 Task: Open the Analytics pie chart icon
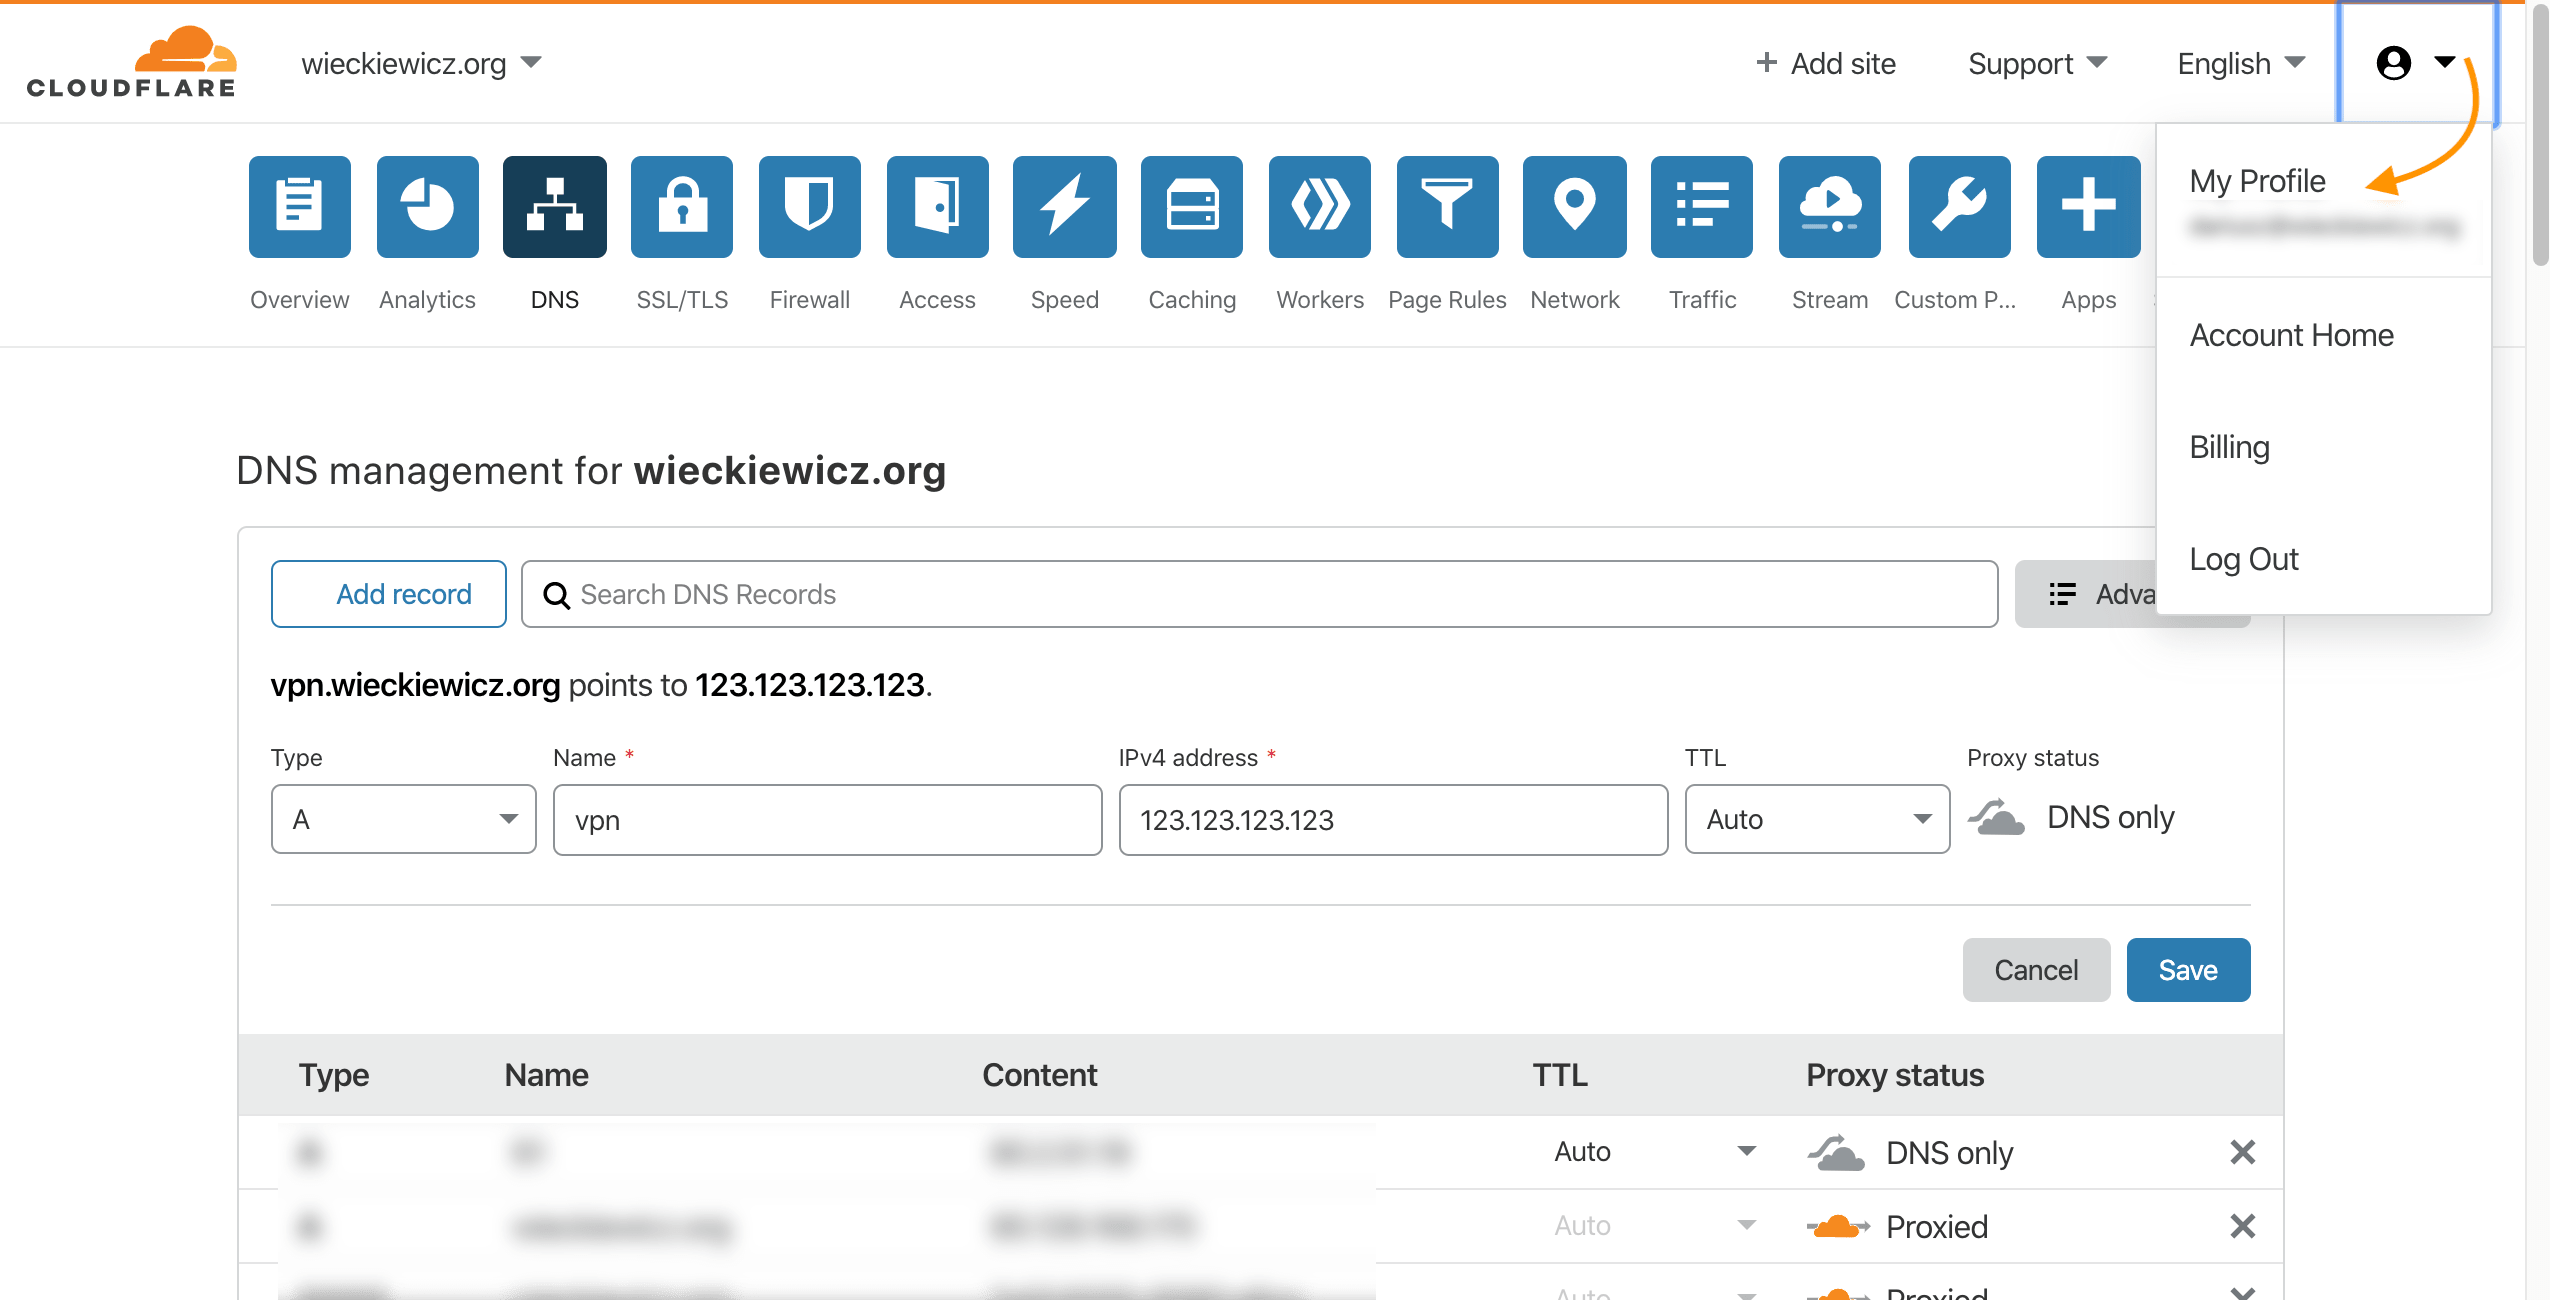tap(427, 207)
